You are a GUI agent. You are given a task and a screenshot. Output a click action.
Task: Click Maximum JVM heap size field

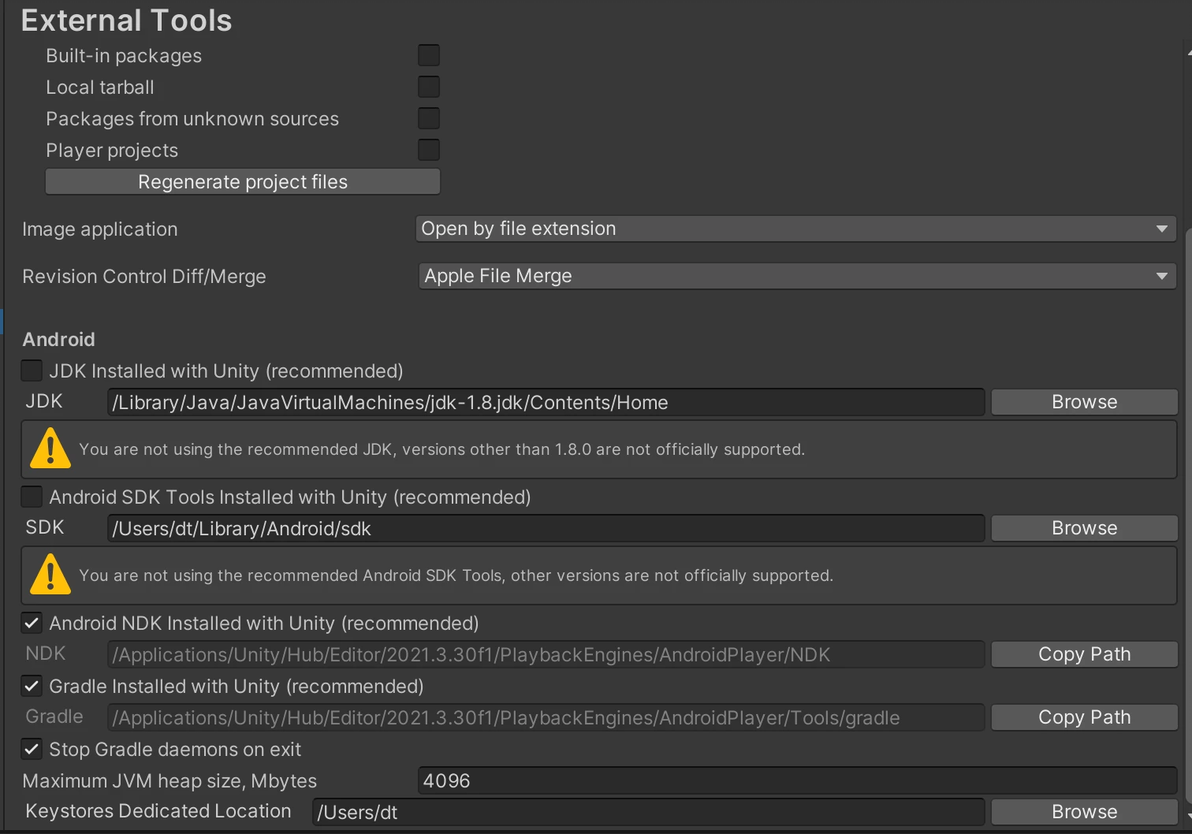pyautogui.click(x=797, y=781)
